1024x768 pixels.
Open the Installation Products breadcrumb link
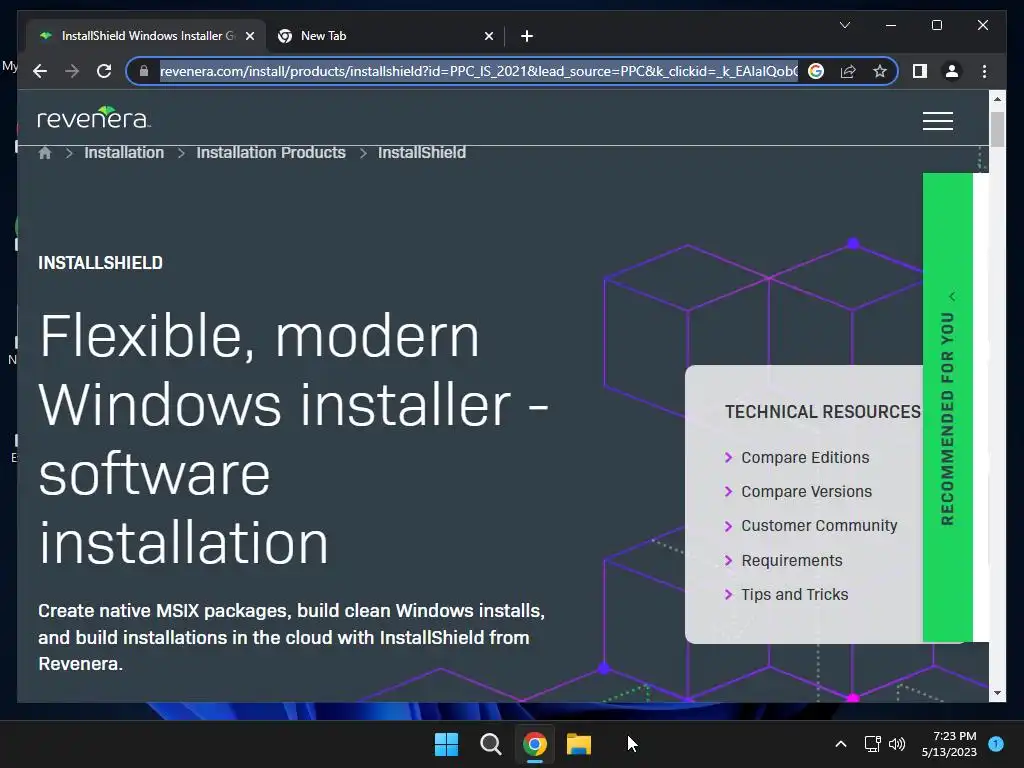pyautogui.click(x=271, y=153)
